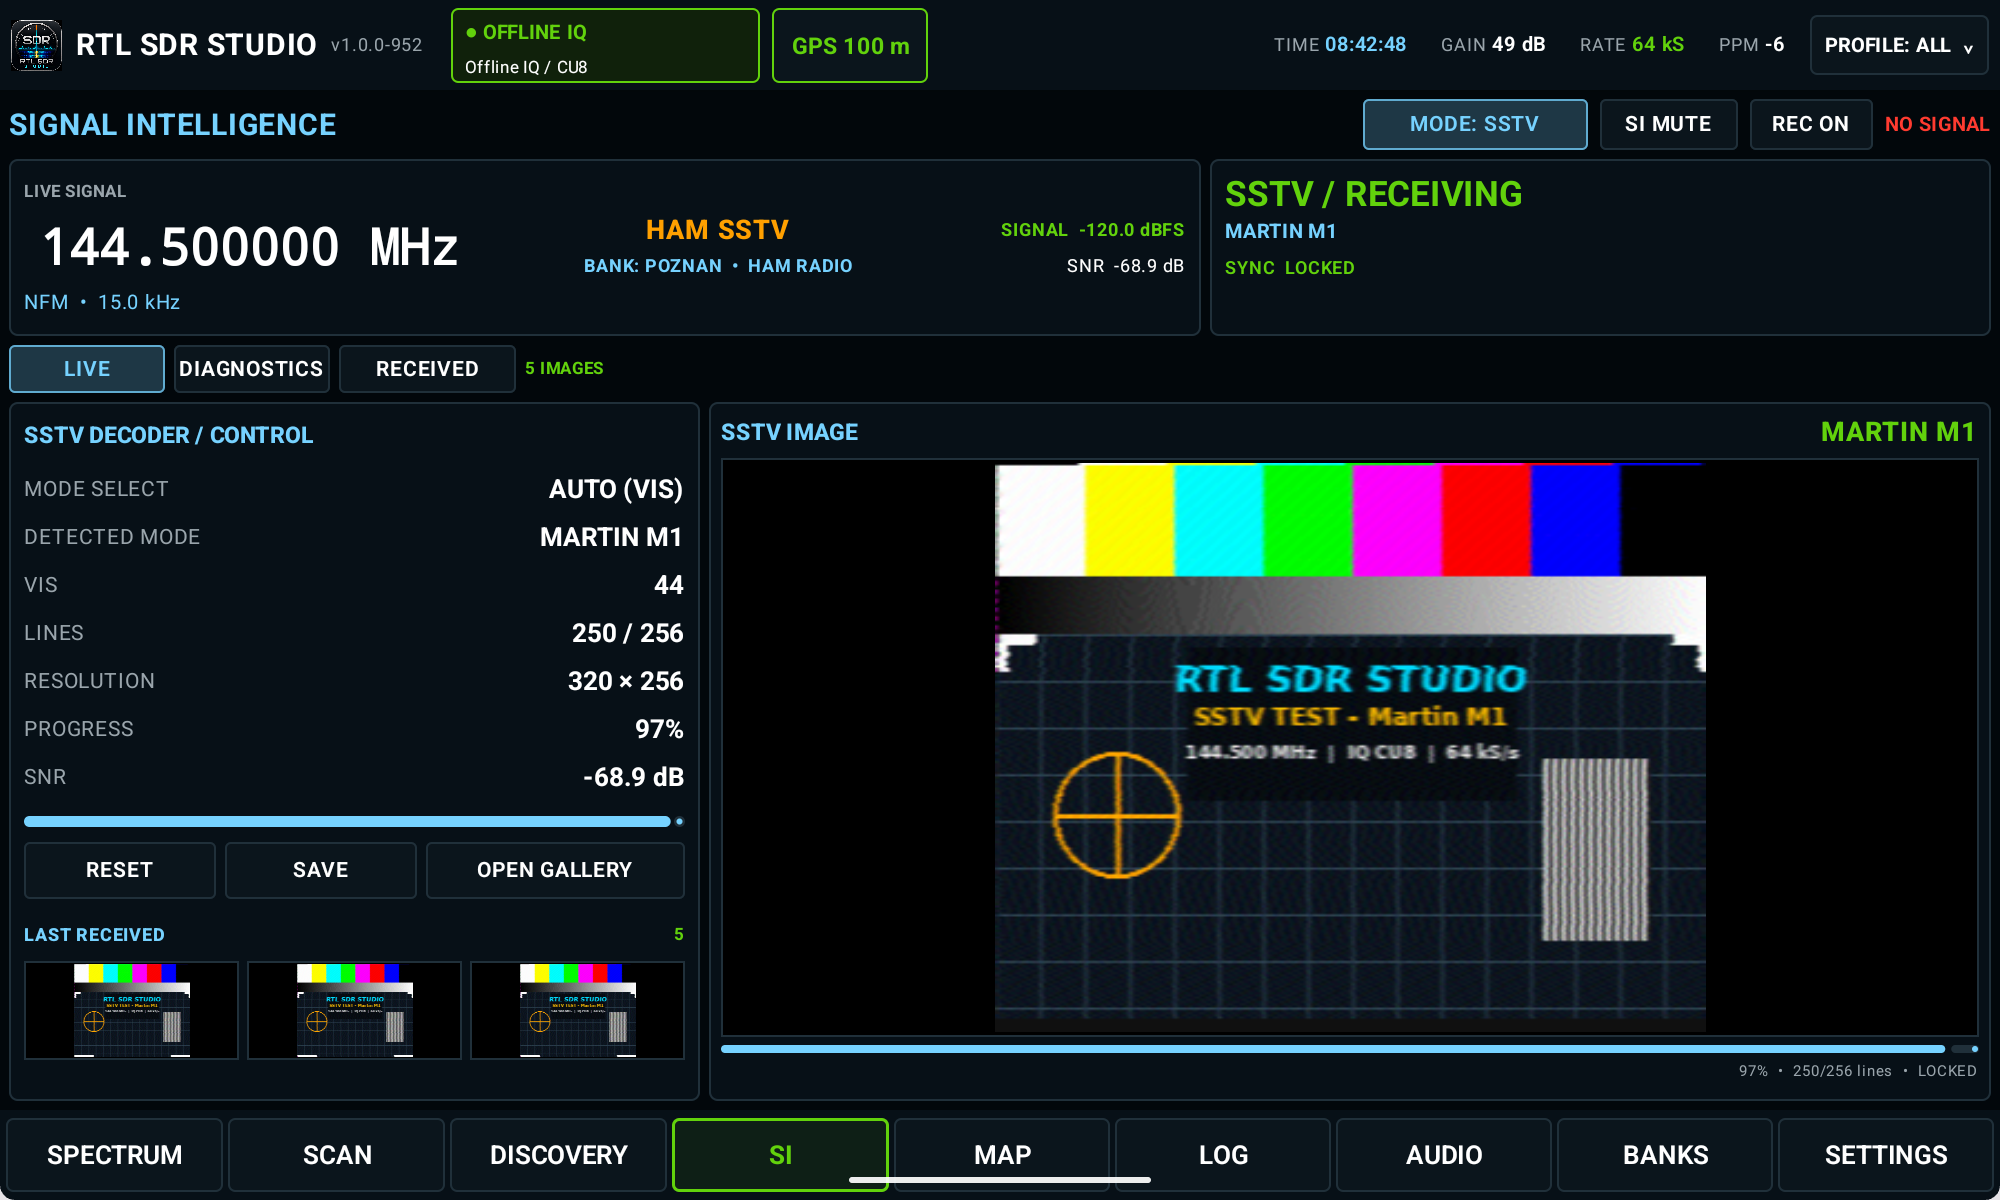Click the decoder progress bar in control panel
2000x1200 pixels.
(x=354, y=822)
